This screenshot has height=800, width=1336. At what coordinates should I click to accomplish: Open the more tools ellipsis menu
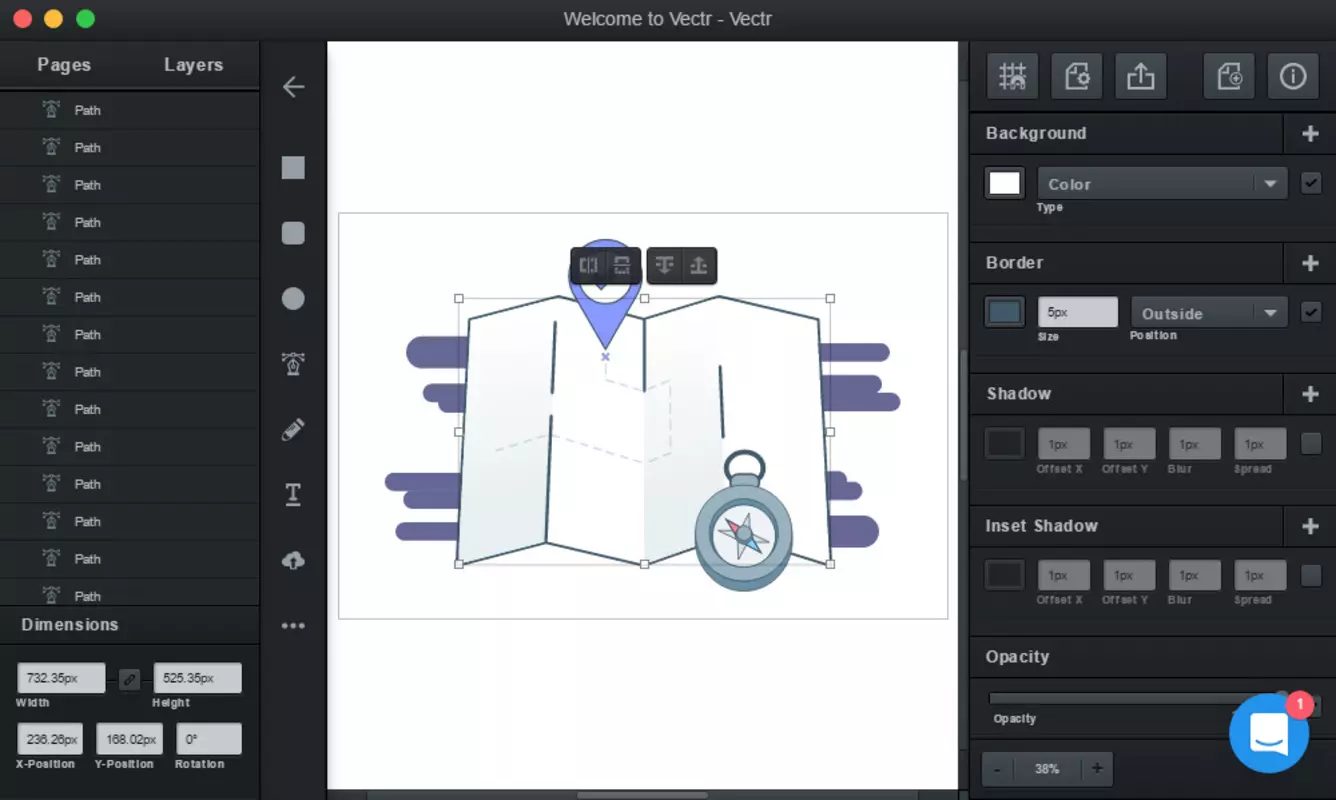(x=293, y=626)
